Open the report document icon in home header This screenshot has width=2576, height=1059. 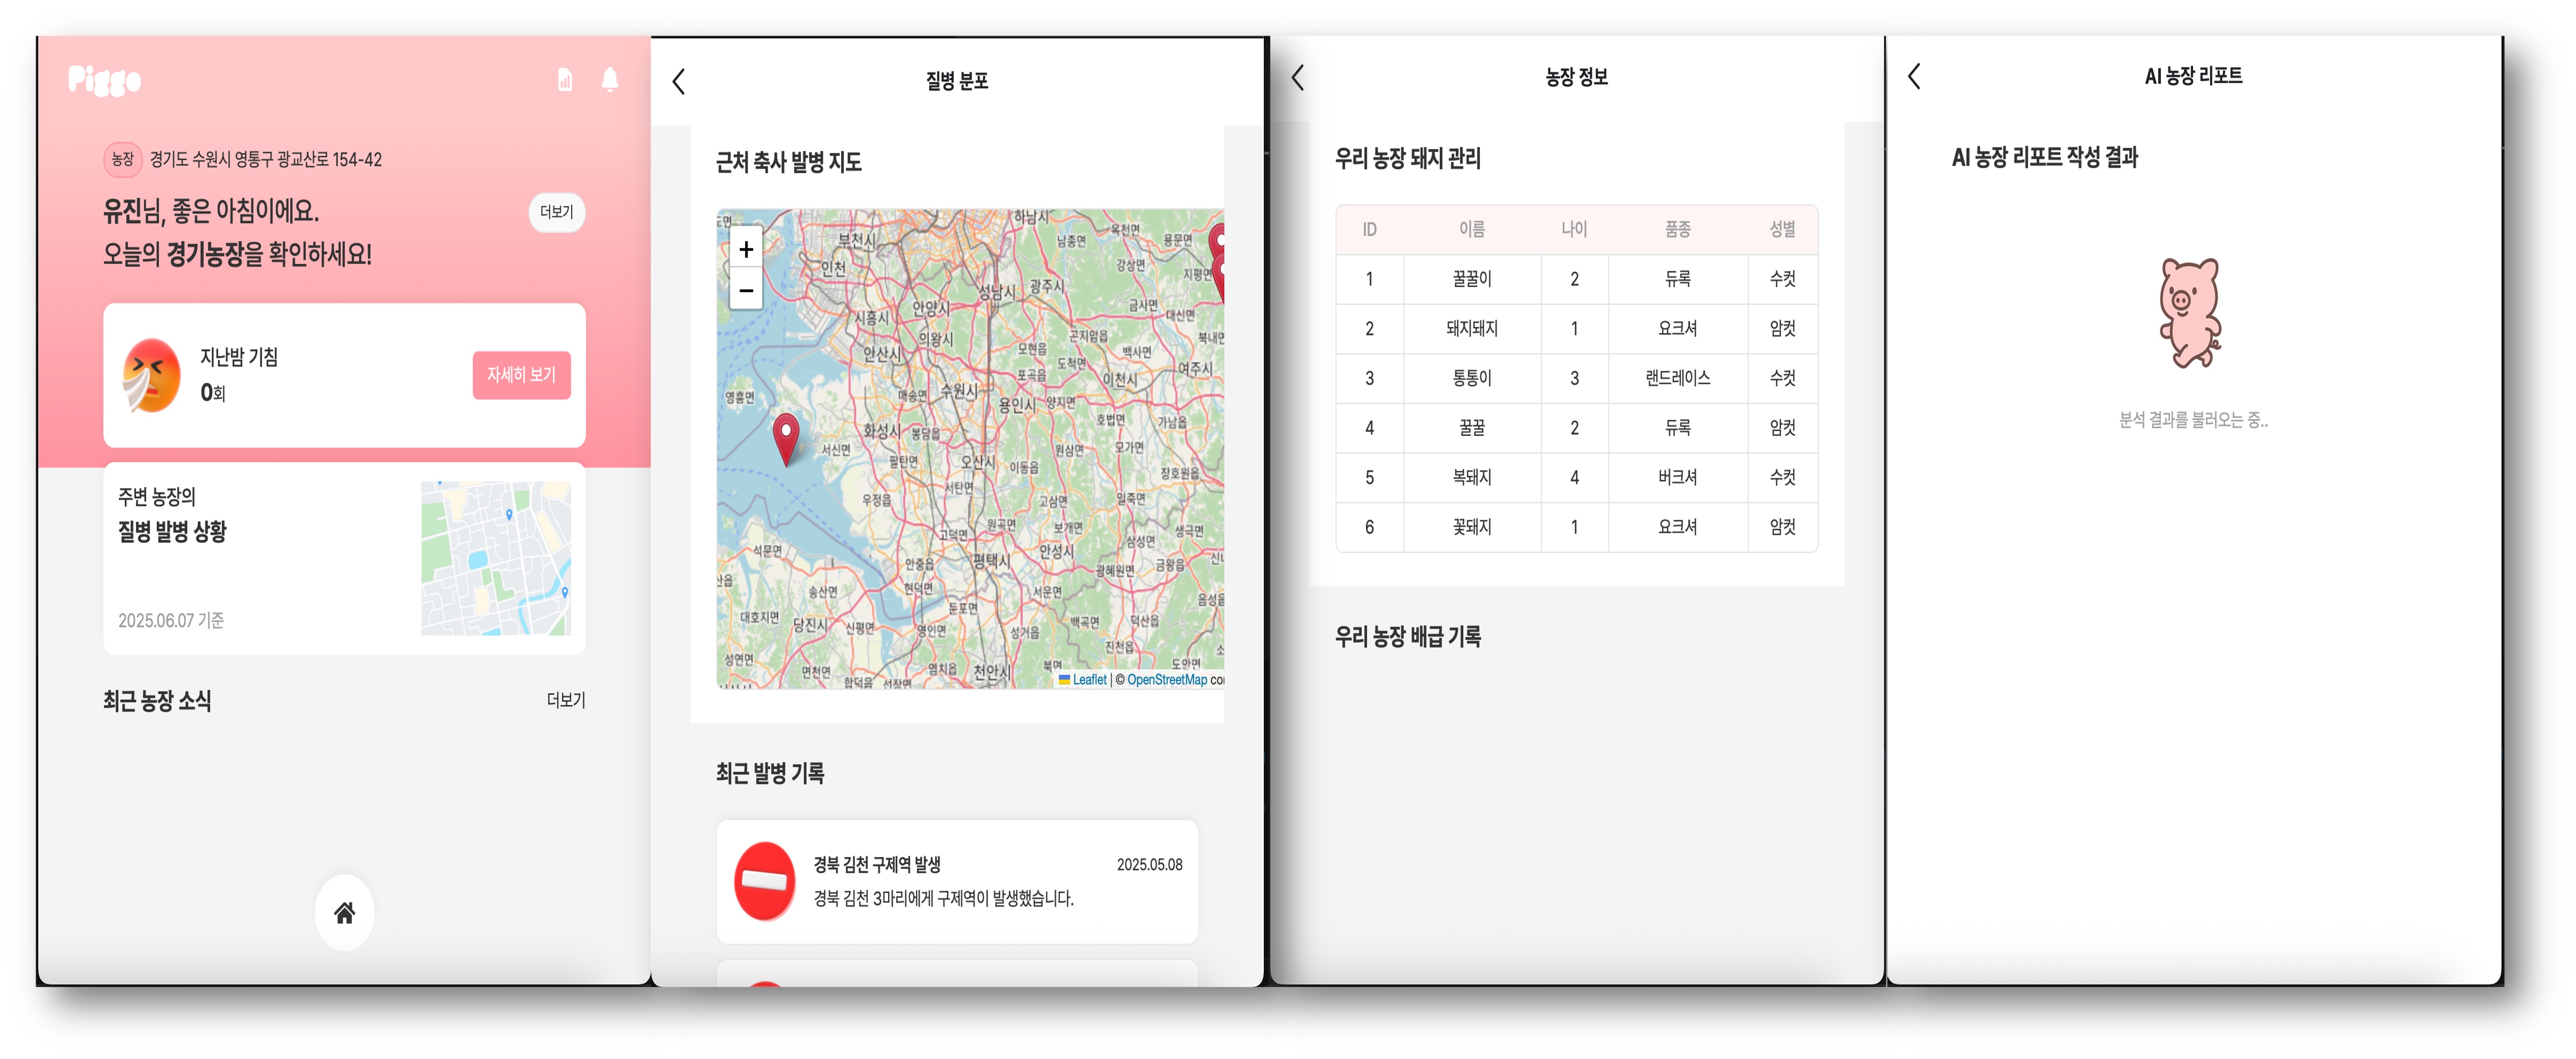point(565,80)
